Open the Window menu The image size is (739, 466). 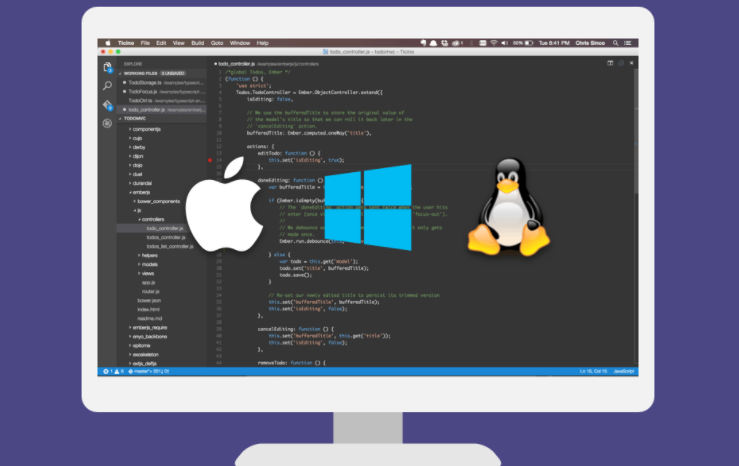(239, 43)
